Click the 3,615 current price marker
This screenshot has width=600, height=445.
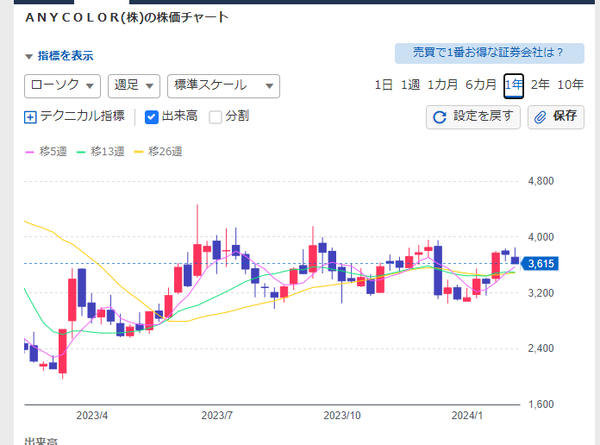540,264
